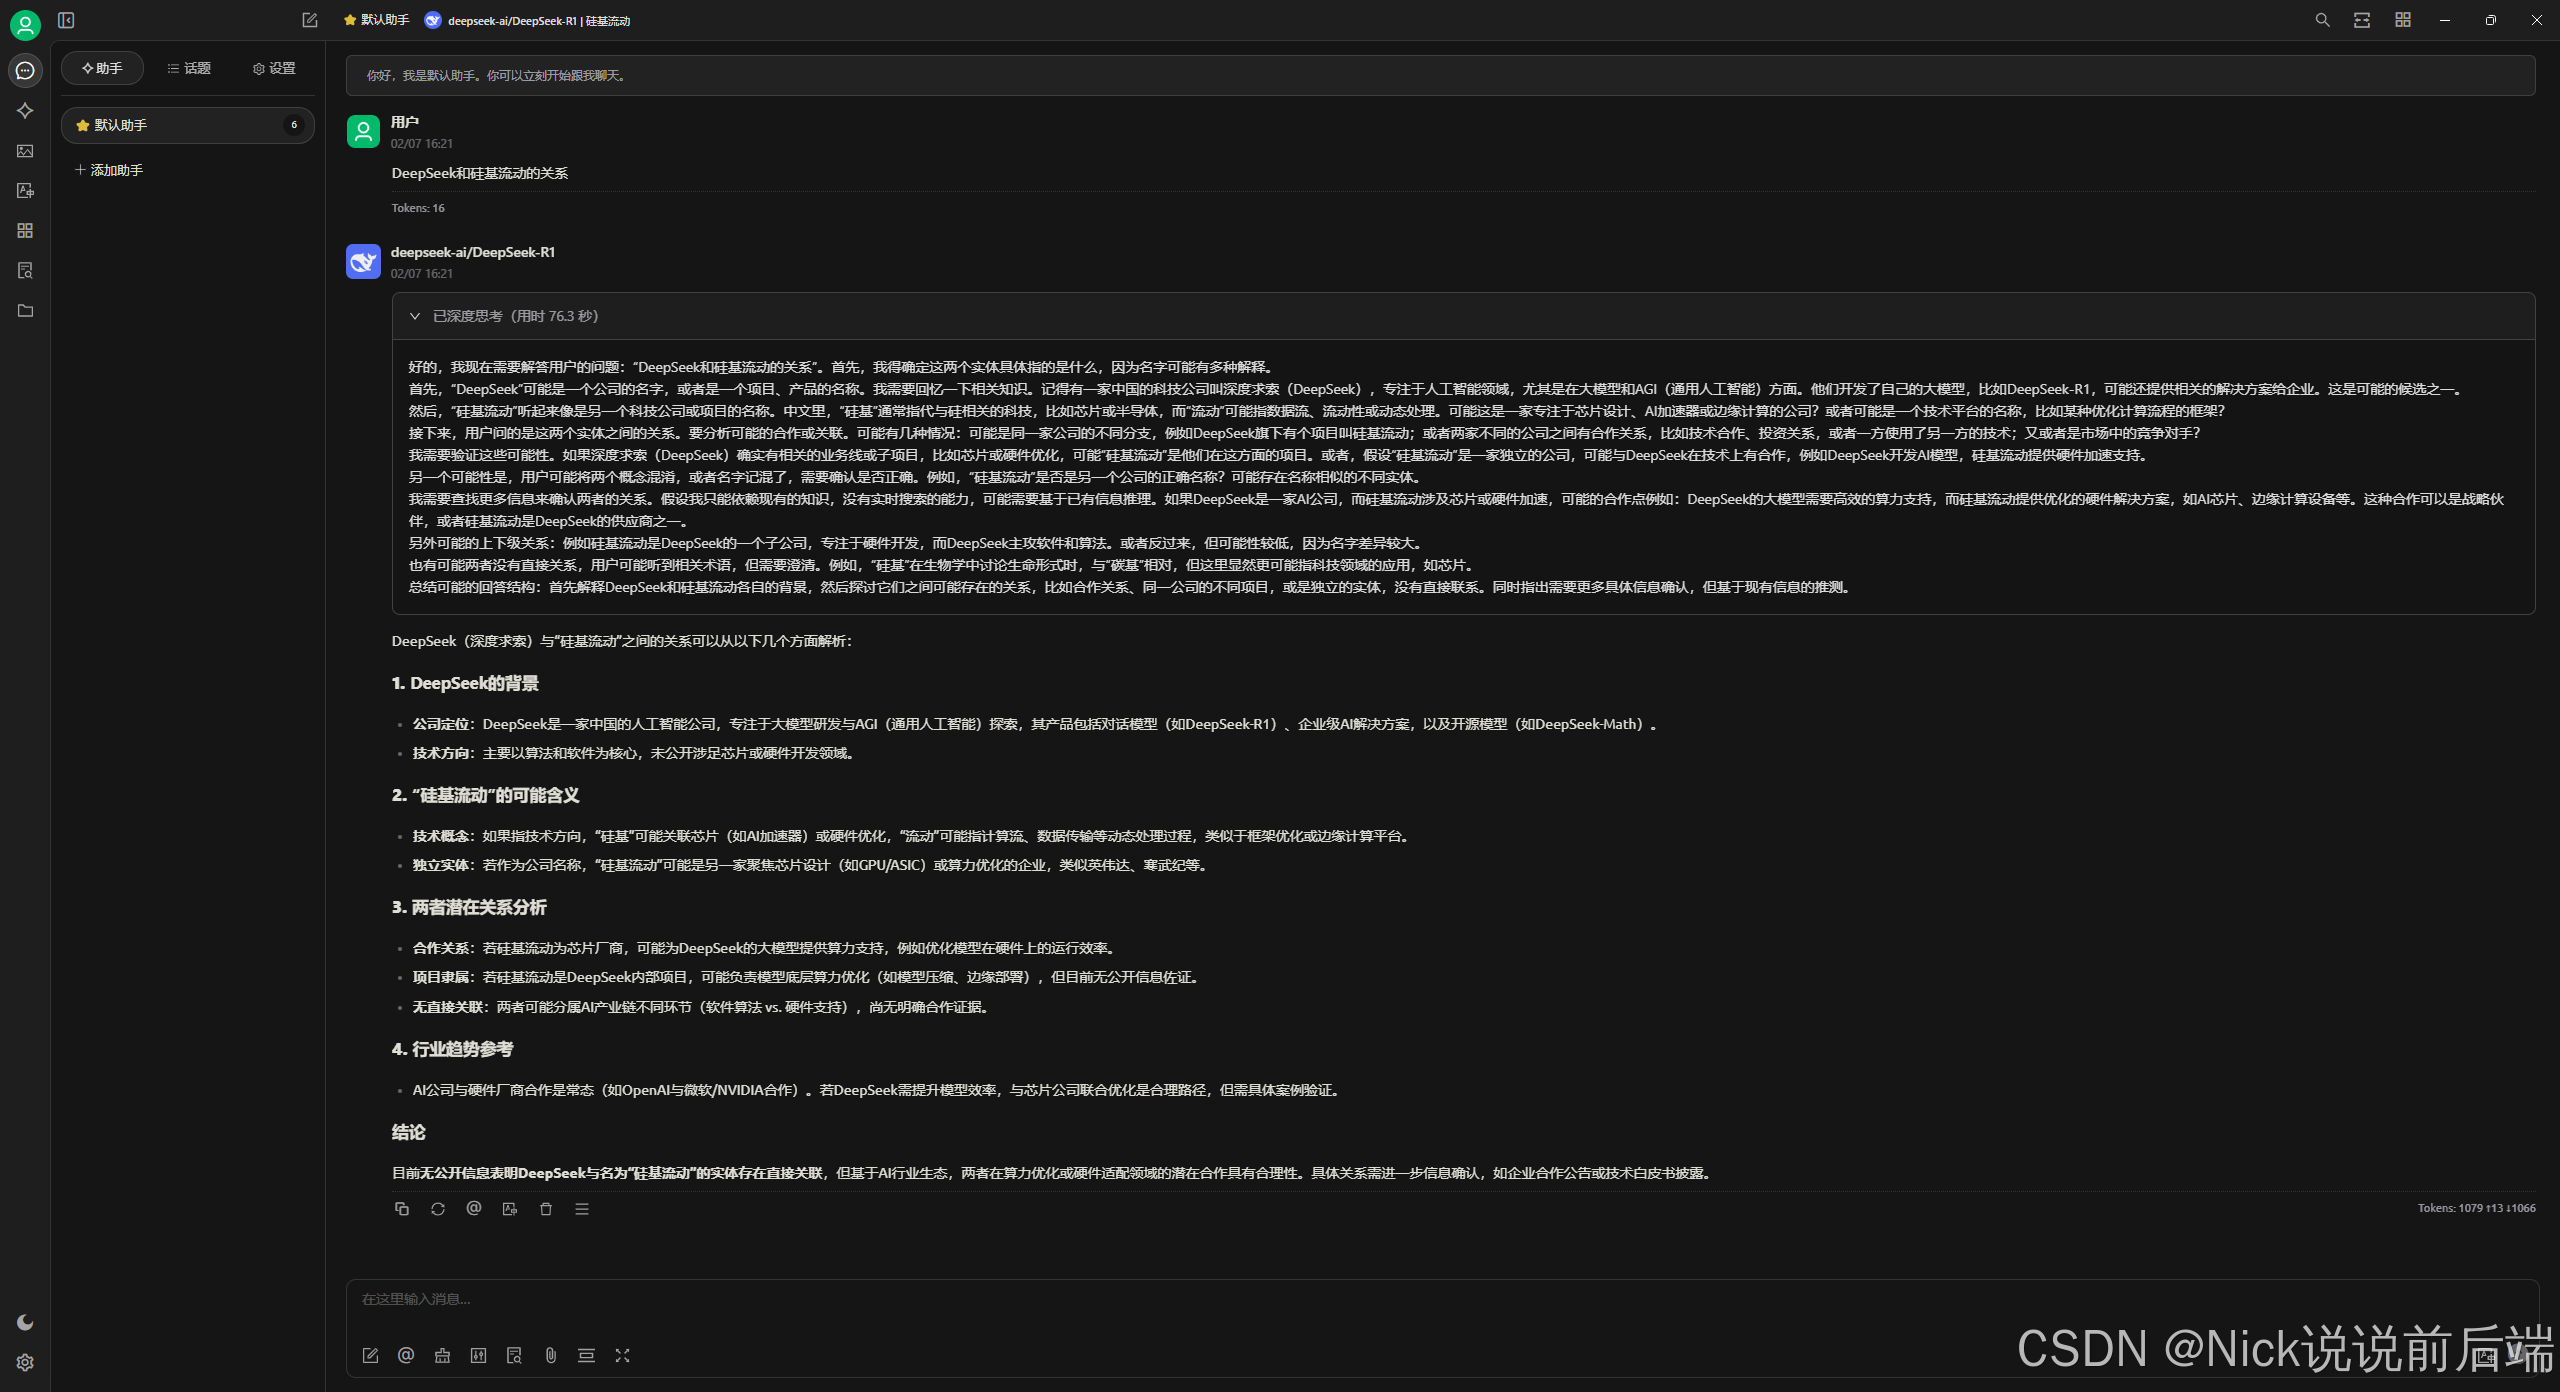
Task: Open the message's more-options menu icon
Action: (582, 1209)
